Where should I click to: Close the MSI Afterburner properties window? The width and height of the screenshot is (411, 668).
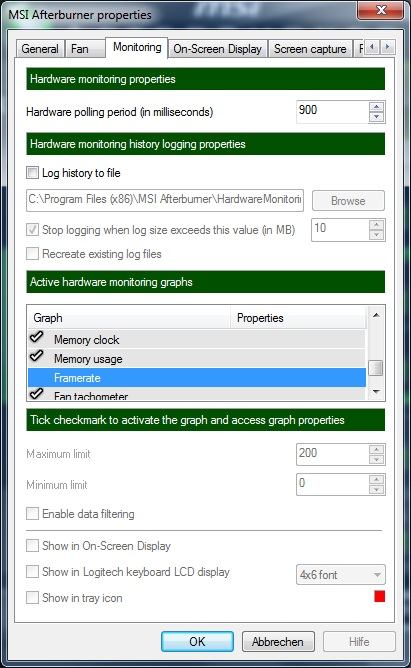tap(380, 10)
